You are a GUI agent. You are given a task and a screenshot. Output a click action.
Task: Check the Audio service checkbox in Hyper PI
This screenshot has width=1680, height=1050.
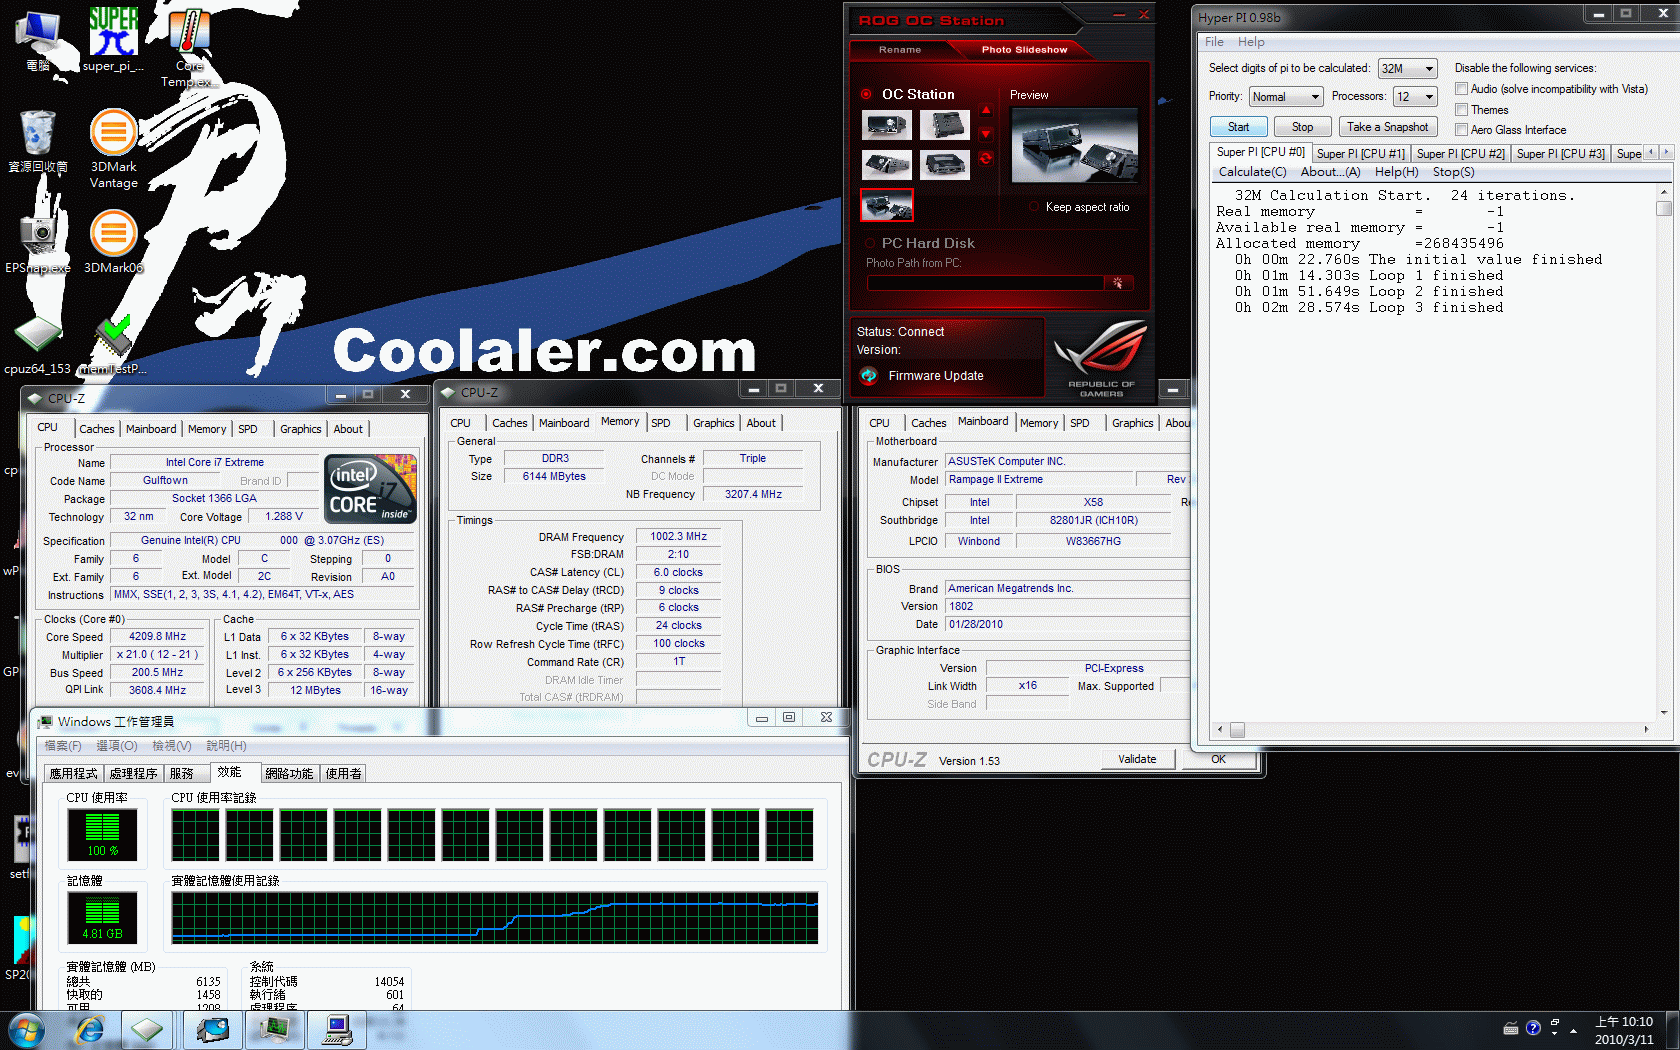tap(1461, 89)
